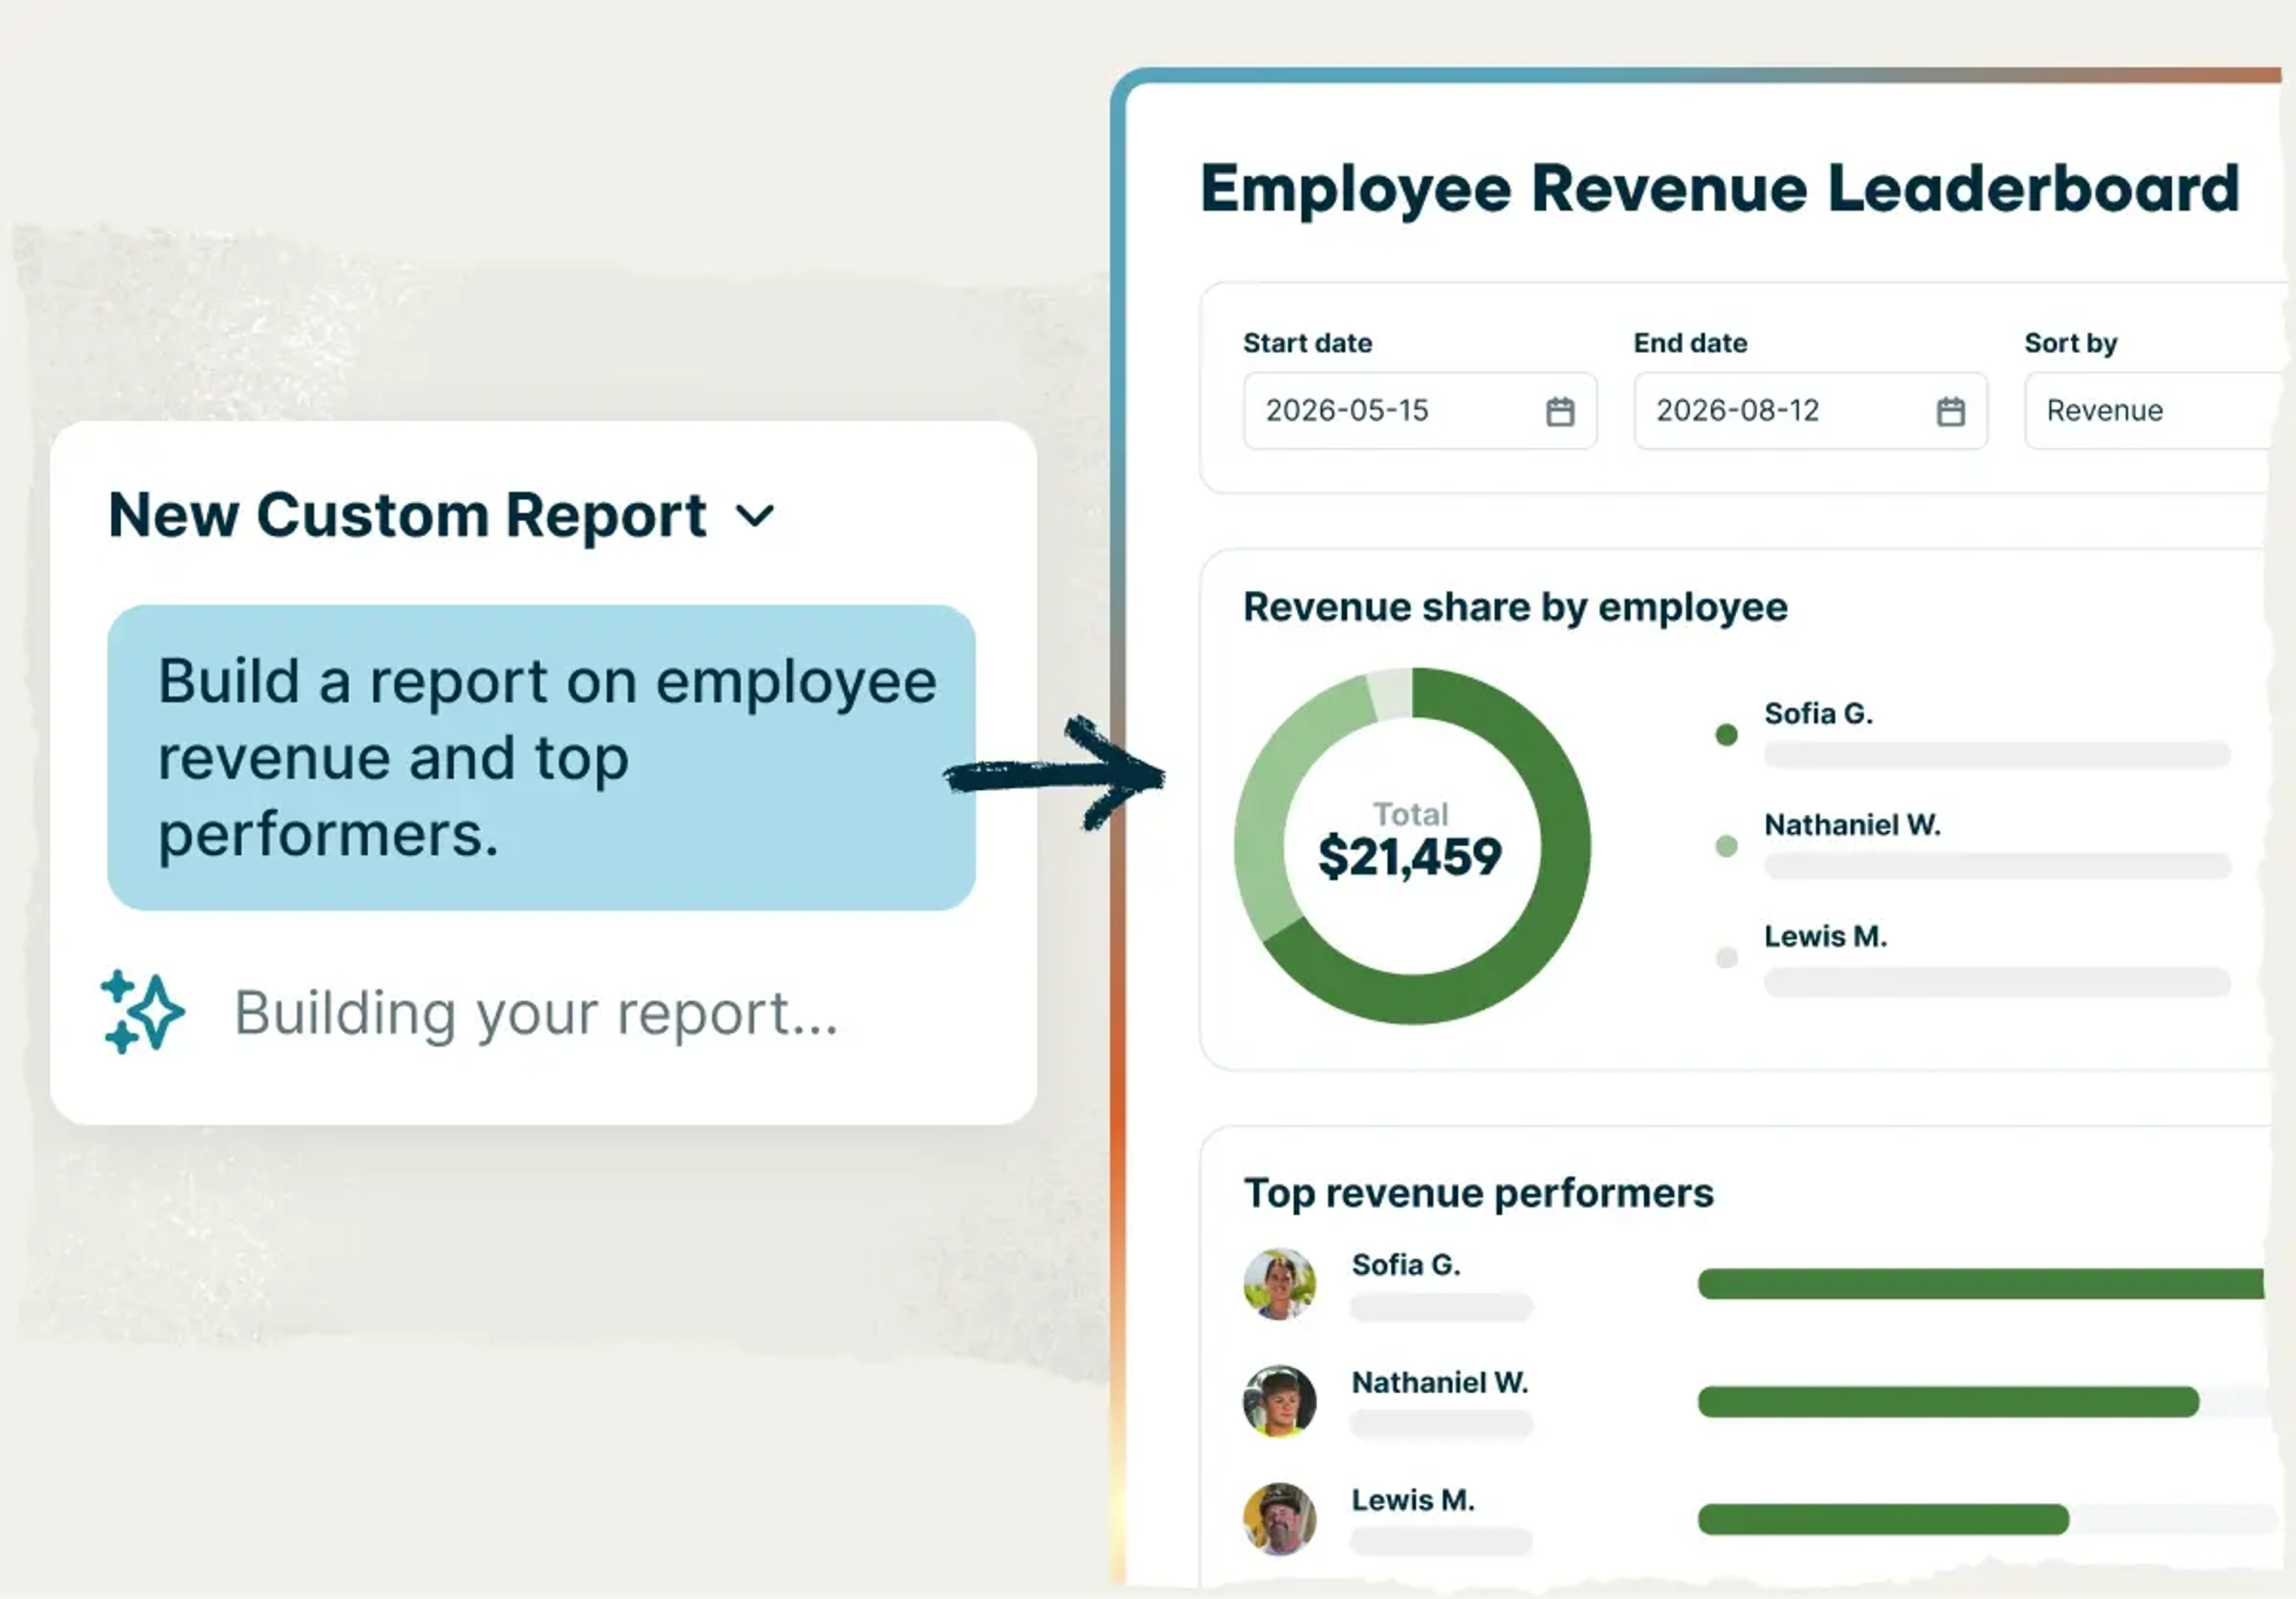Click the Start date label
Viewport: 2296px width, 1599px height.
coord(1307,343)
